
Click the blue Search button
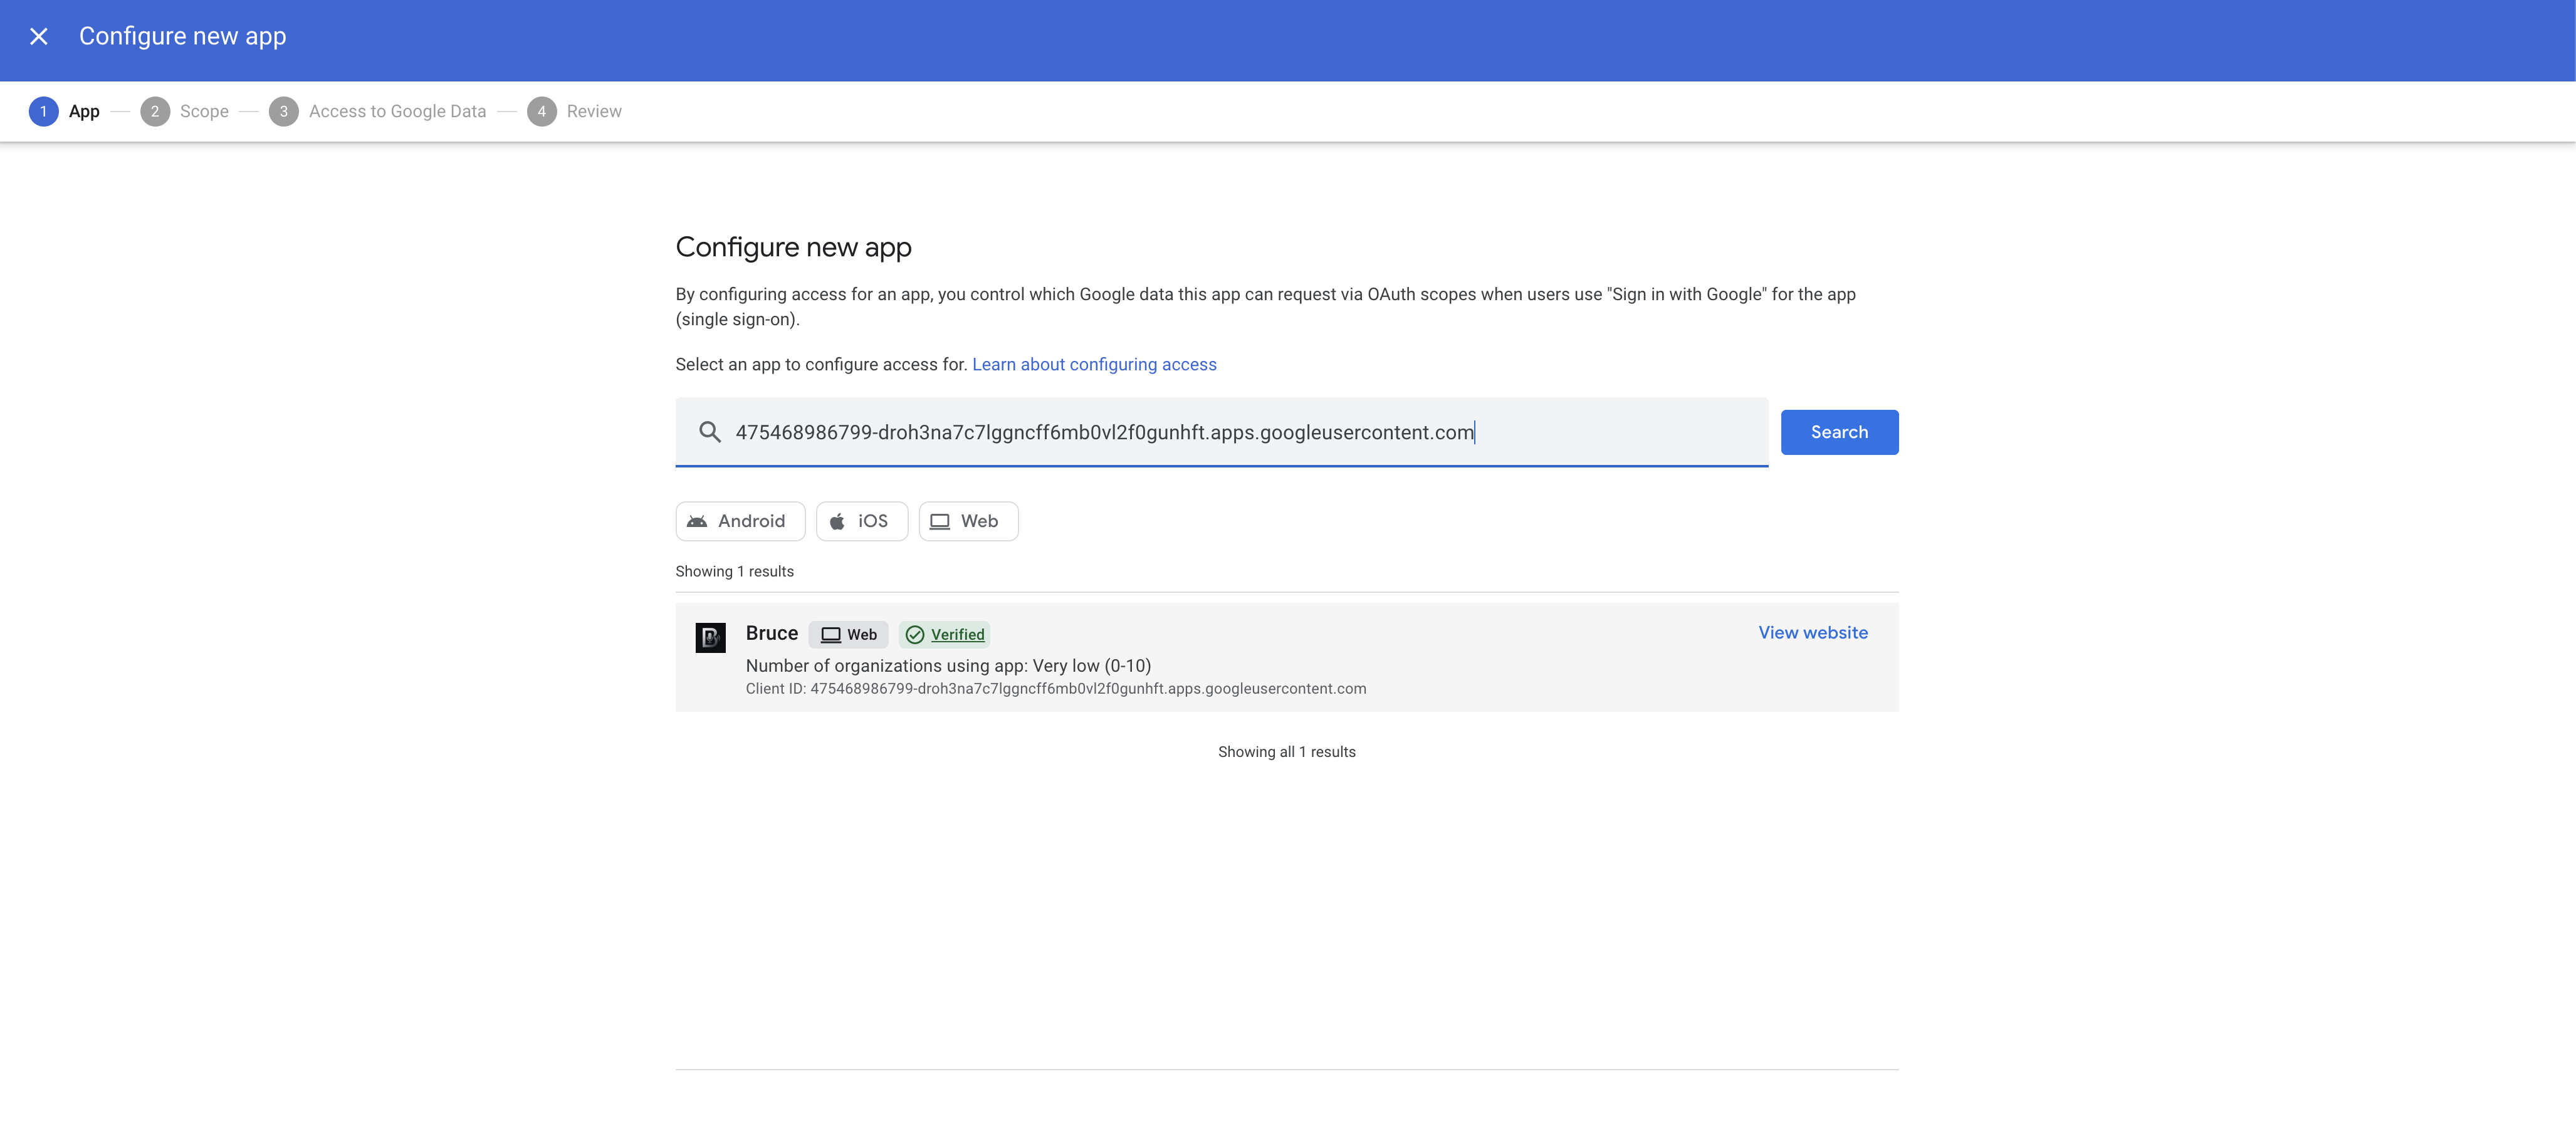[x=1839, y=432]
